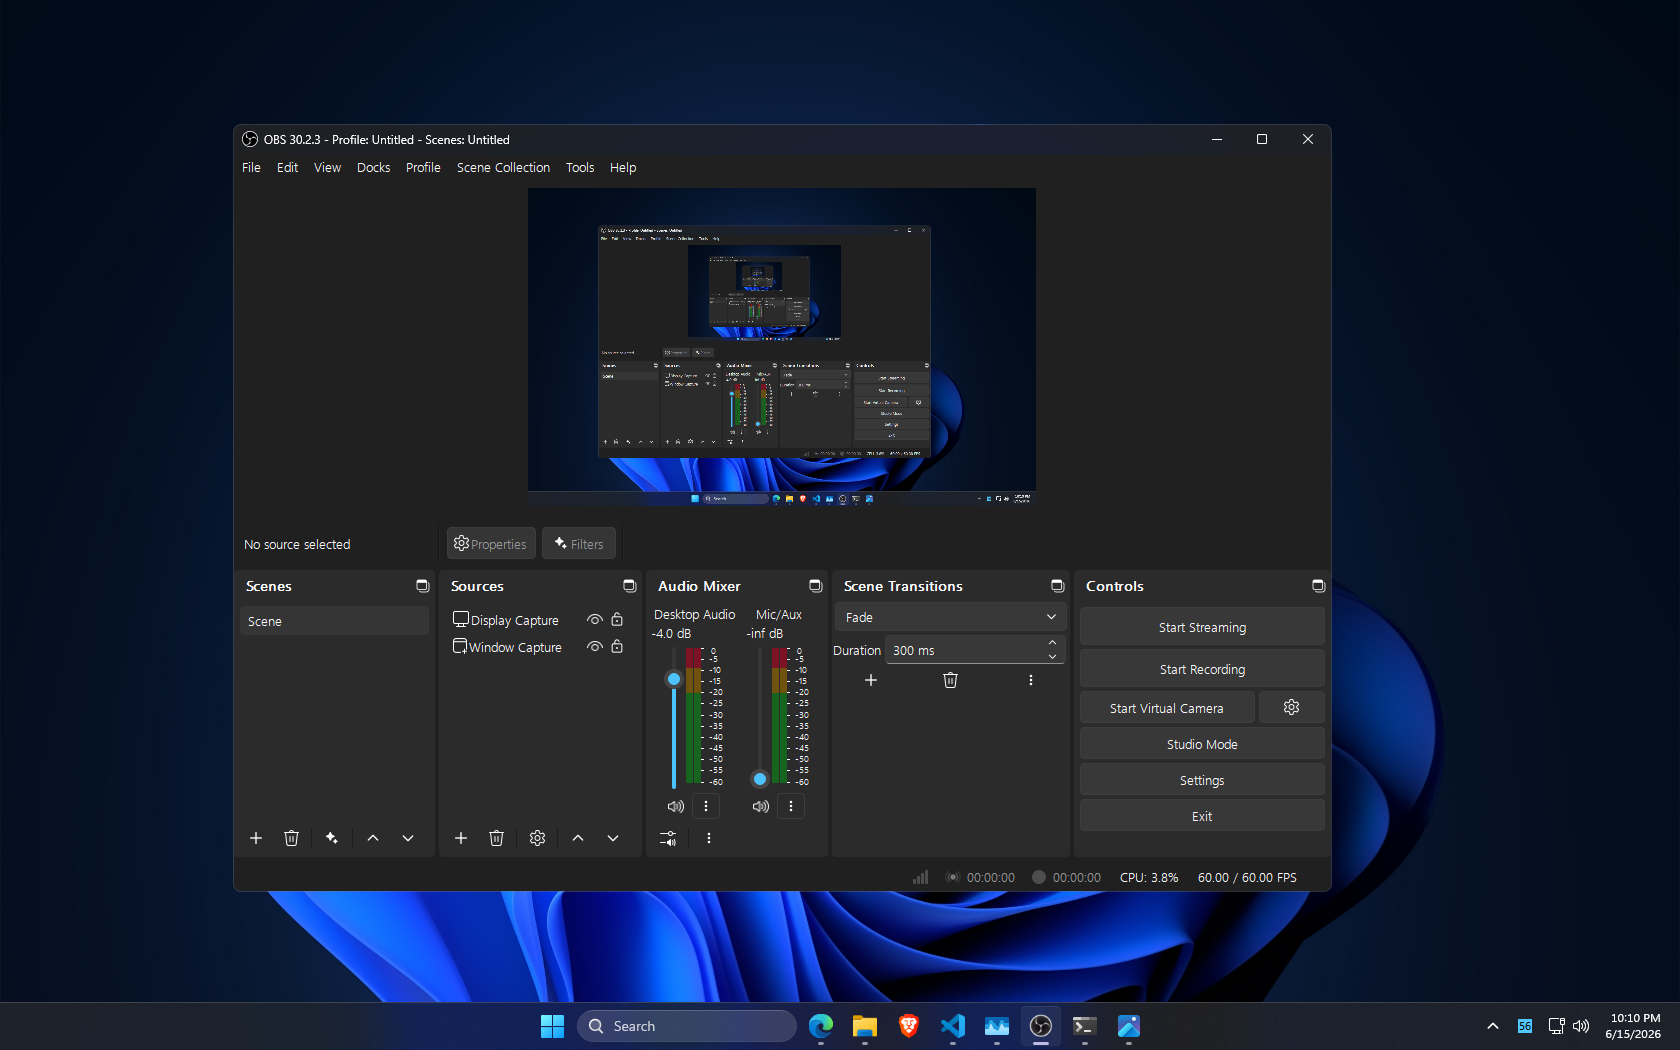Click the preview canvas
This screenshot has width=1680, height=1050.
pyautogui.click(x=782, y=346)
